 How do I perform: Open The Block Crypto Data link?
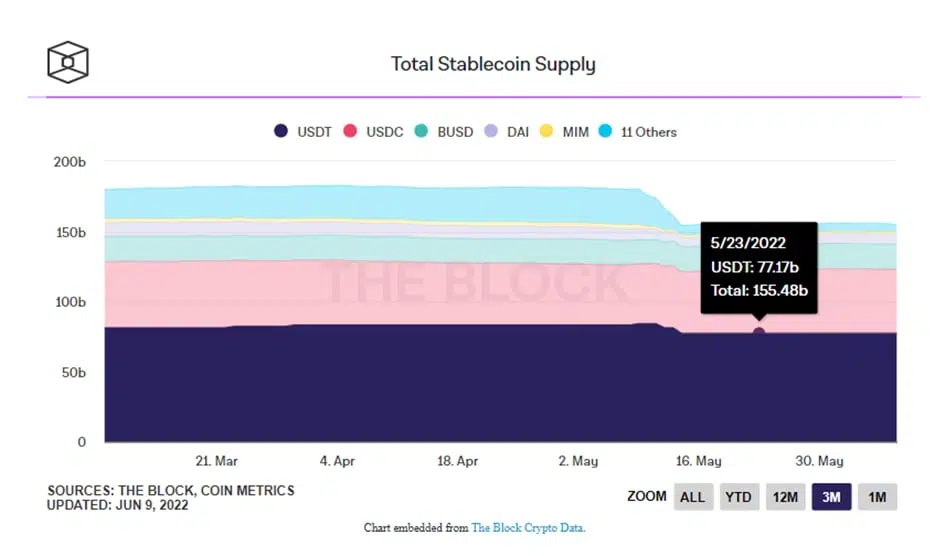click(527, 528)
